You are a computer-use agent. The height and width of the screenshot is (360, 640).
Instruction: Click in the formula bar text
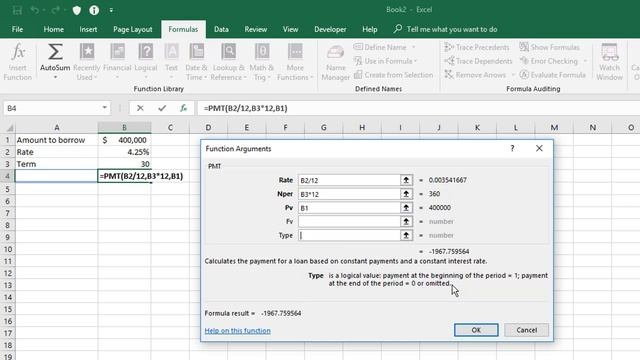[x=246, y=108]
